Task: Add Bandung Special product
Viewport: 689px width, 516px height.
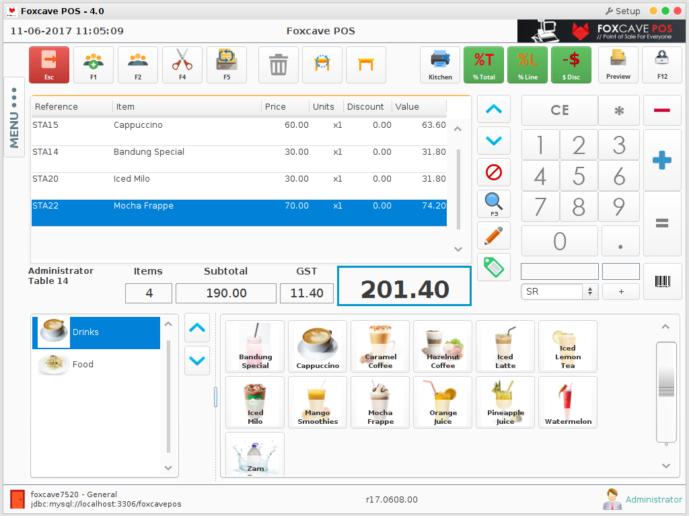Action: click(255, 347)
